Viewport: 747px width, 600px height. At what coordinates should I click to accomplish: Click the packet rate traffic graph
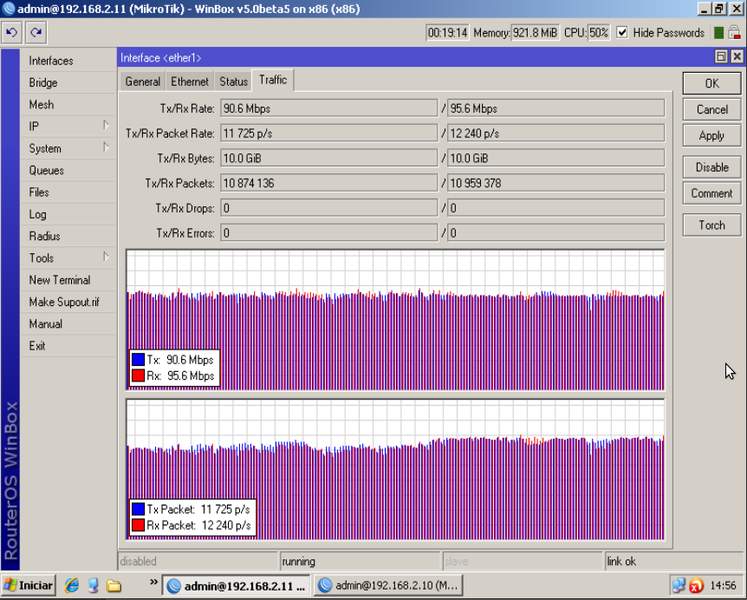click(395, 469)
